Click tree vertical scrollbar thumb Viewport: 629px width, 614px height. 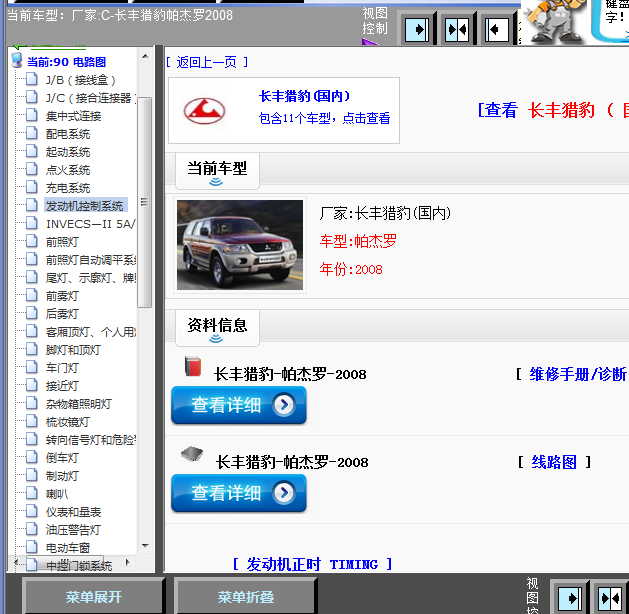(144, 202)
